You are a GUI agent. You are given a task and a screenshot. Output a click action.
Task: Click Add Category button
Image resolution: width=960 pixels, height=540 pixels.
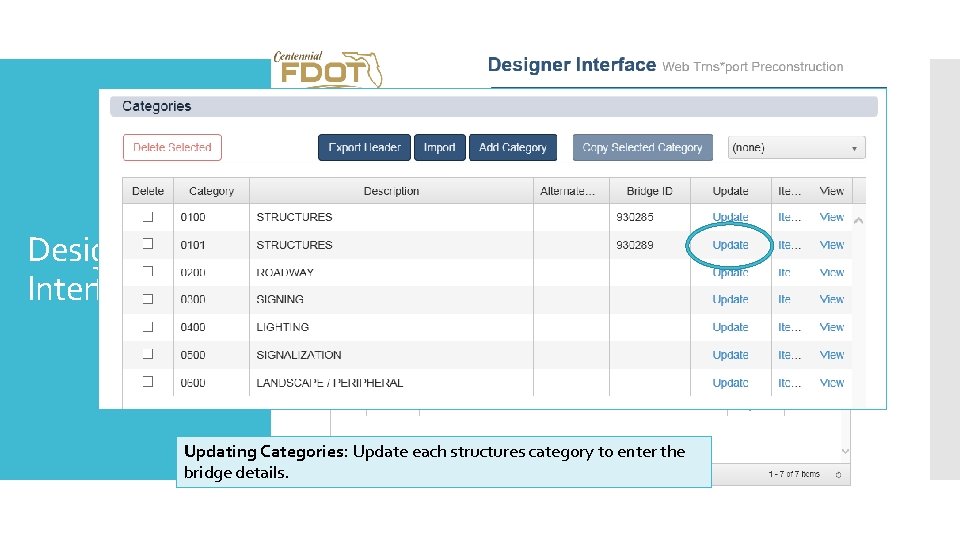click(512, 148)
